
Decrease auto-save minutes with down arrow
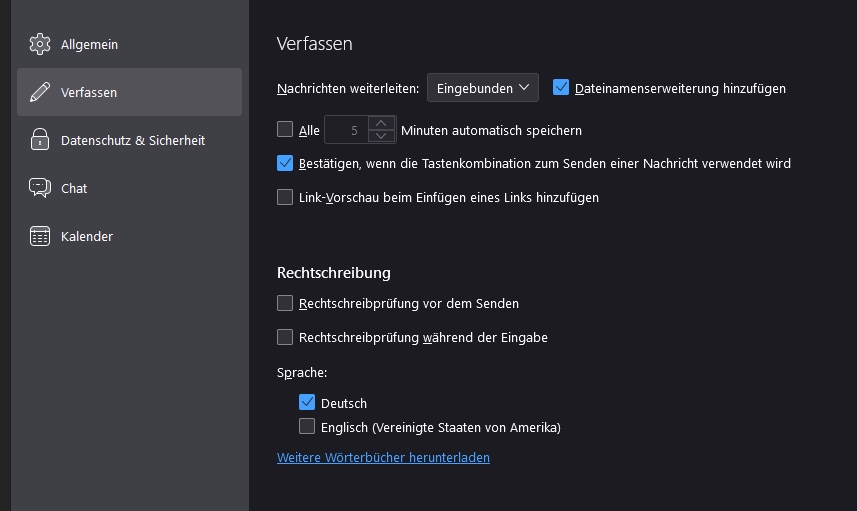381,136
